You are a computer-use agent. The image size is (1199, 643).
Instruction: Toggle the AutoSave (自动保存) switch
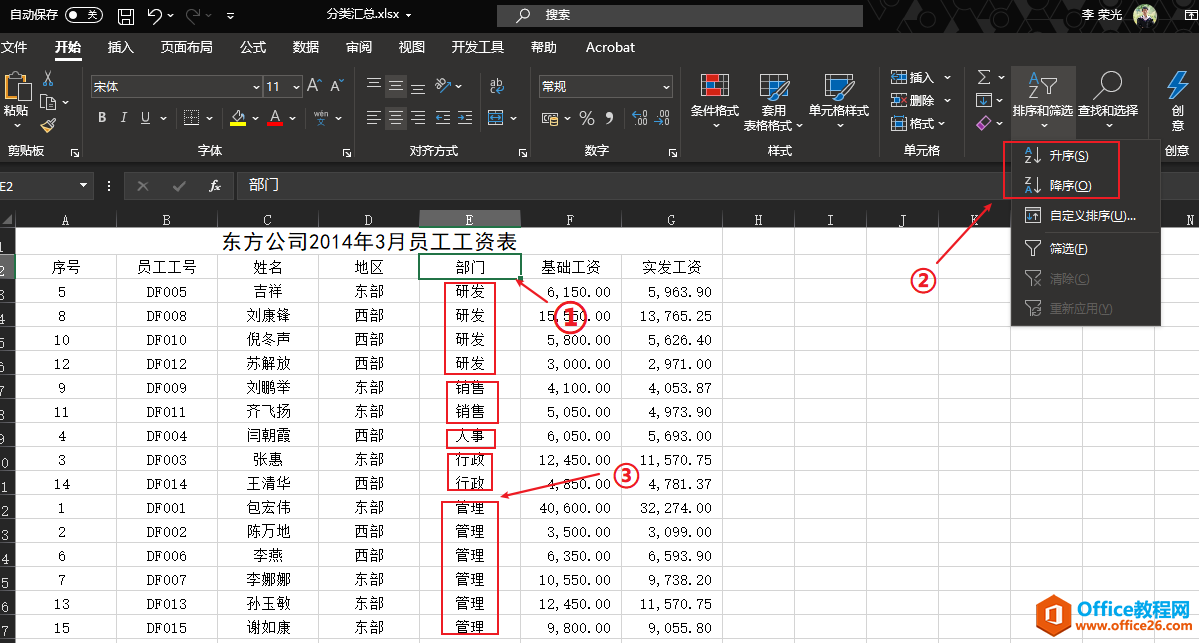83,15
